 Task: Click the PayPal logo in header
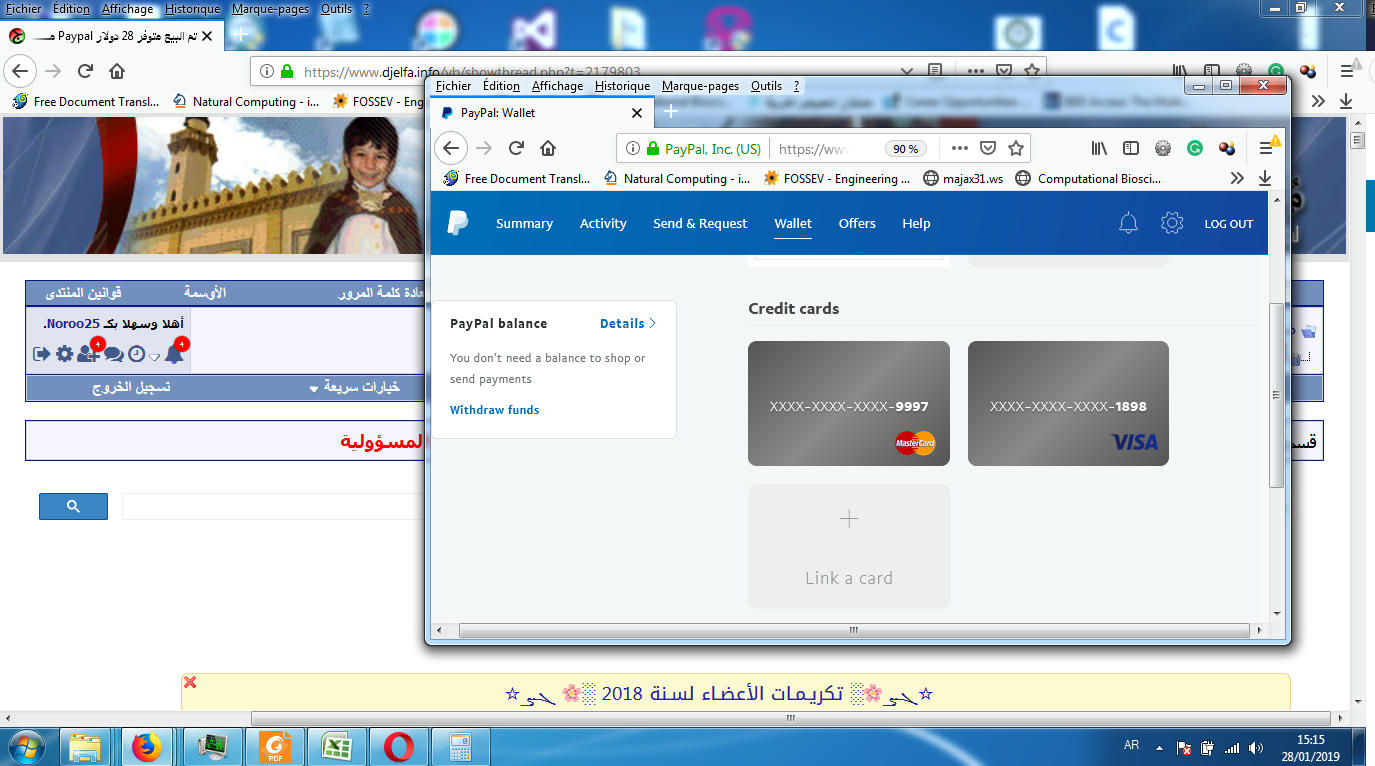(x=457, y=223)
